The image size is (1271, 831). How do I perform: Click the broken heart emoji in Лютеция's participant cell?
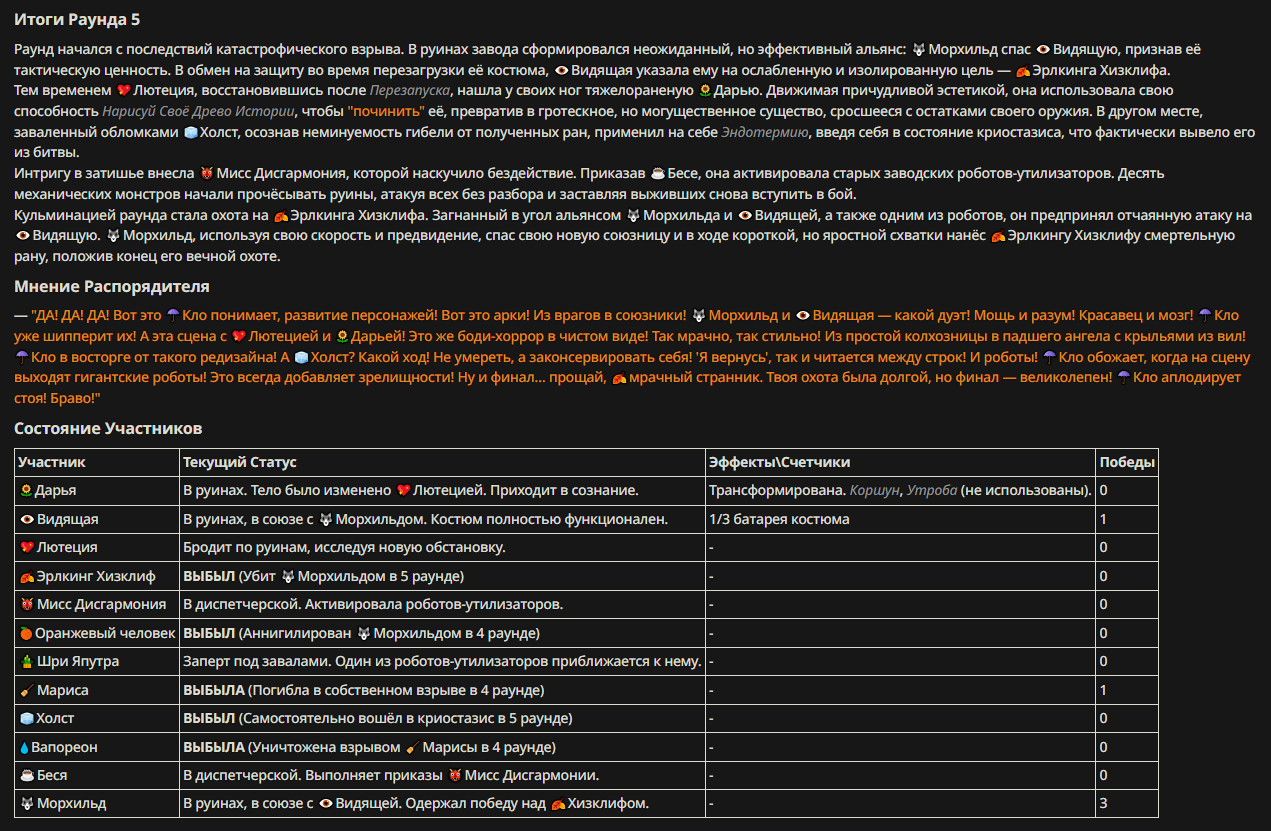point(26,548)
